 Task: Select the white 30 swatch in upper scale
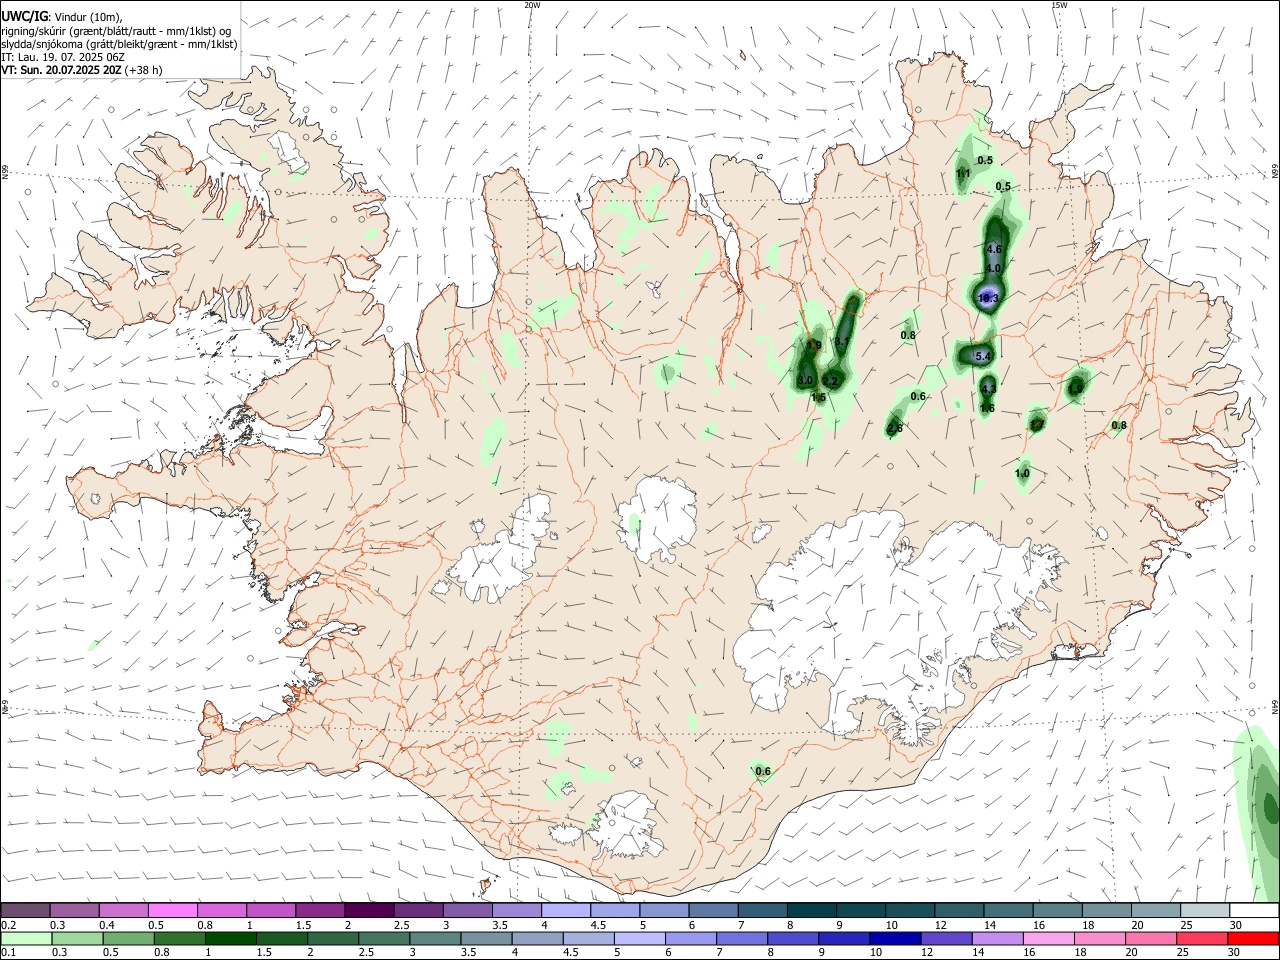coord(1254,910)
